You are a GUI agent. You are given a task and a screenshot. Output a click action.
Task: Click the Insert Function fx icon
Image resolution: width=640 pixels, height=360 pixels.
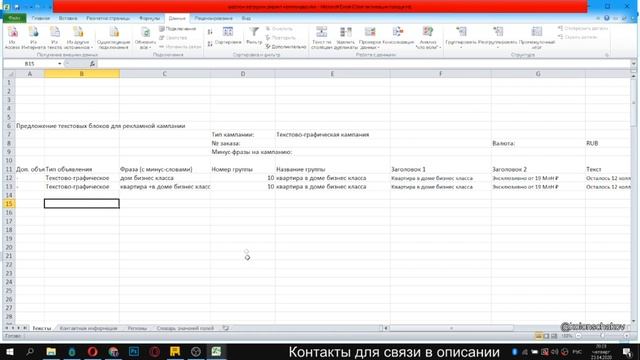(x=92, y=64)
